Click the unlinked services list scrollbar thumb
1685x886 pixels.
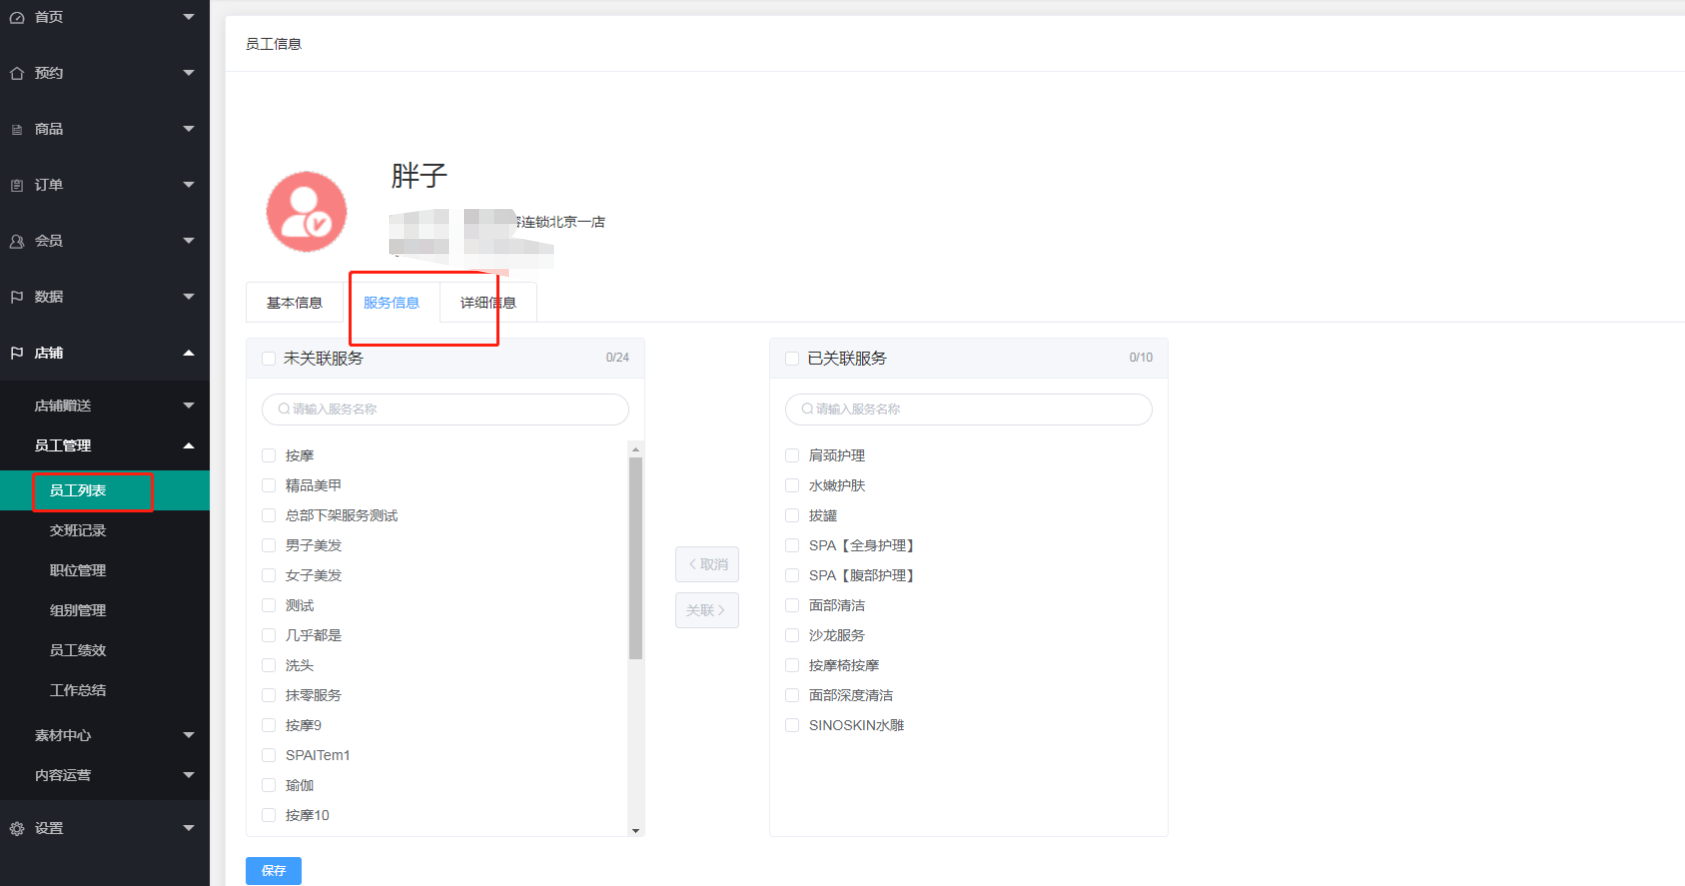point(635,558)
